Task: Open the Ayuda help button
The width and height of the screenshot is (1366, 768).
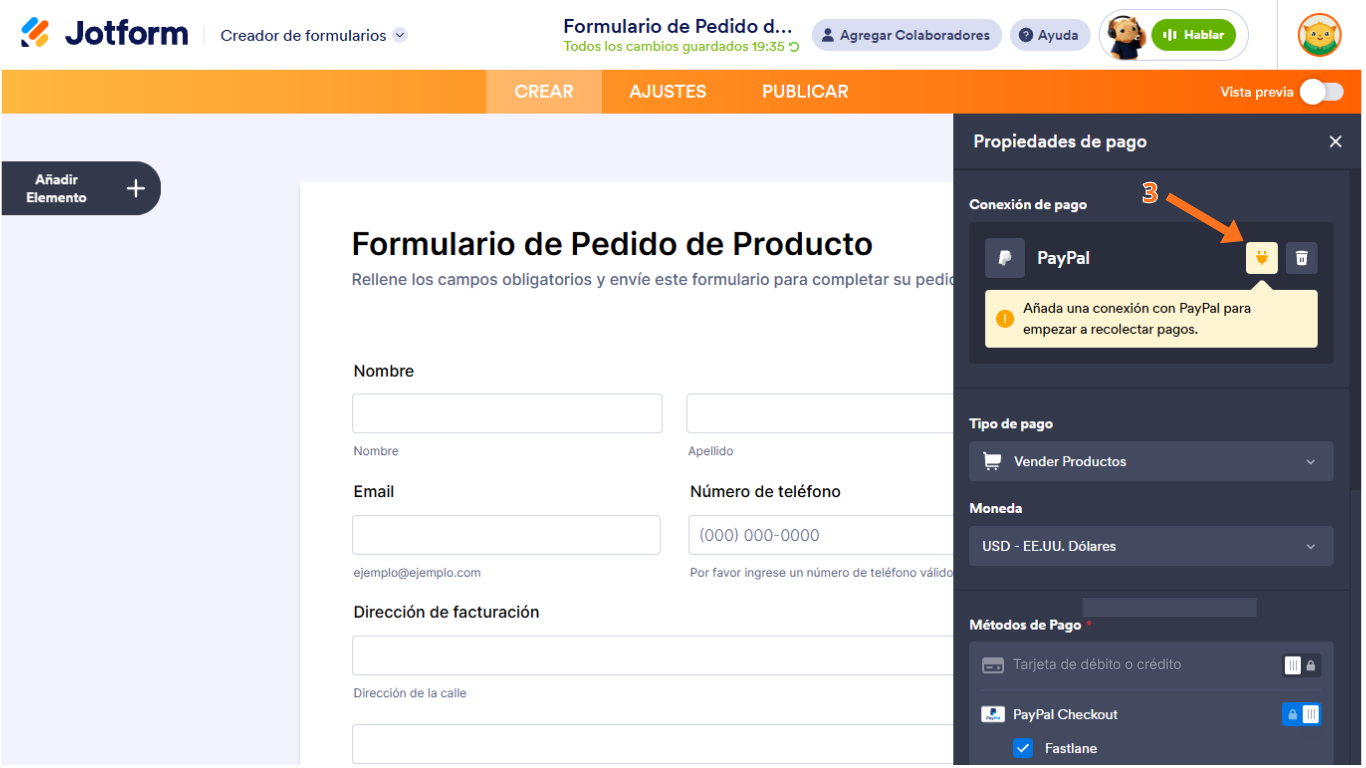Action: pyautogui.click(x=1049, y=35)
